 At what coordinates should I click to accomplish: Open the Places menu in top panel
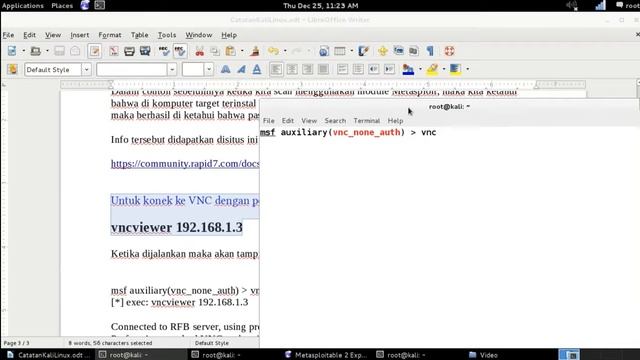[62, 6]
